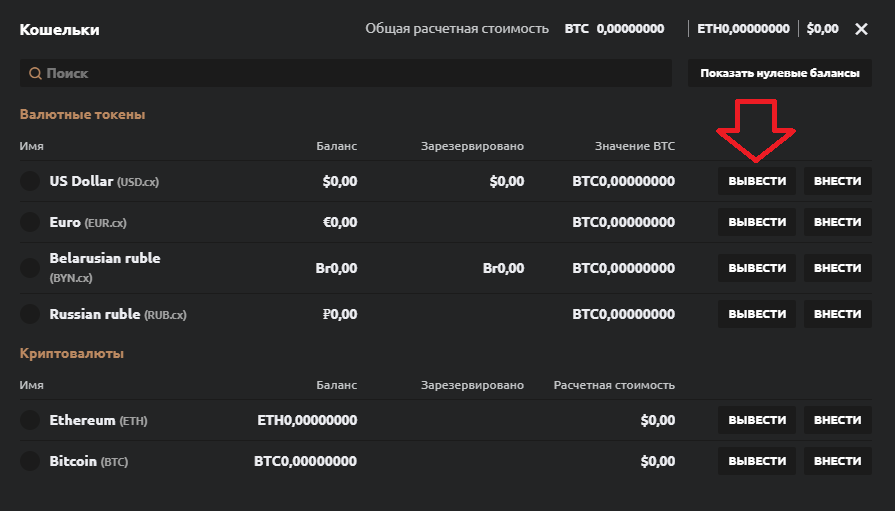895x511 pixels.
Task: Click the US Dollar coin icon
Action: (30, 182)
